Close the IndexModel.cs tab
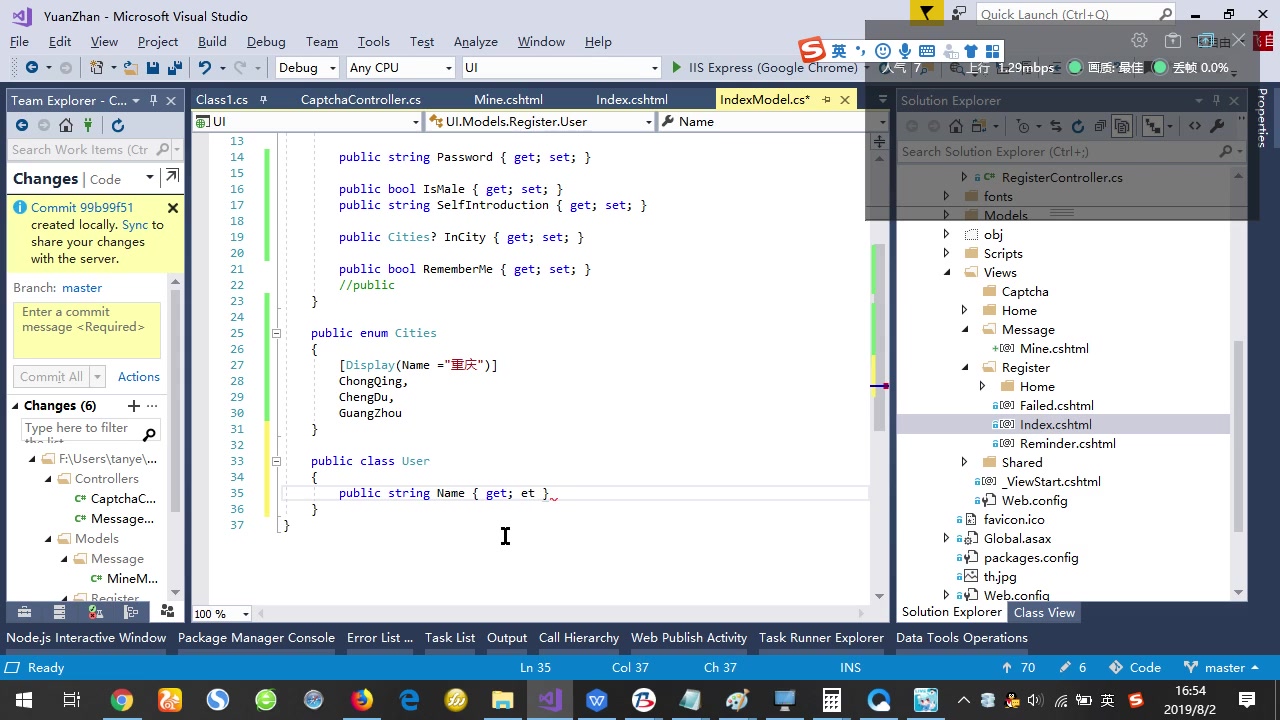 845,100
